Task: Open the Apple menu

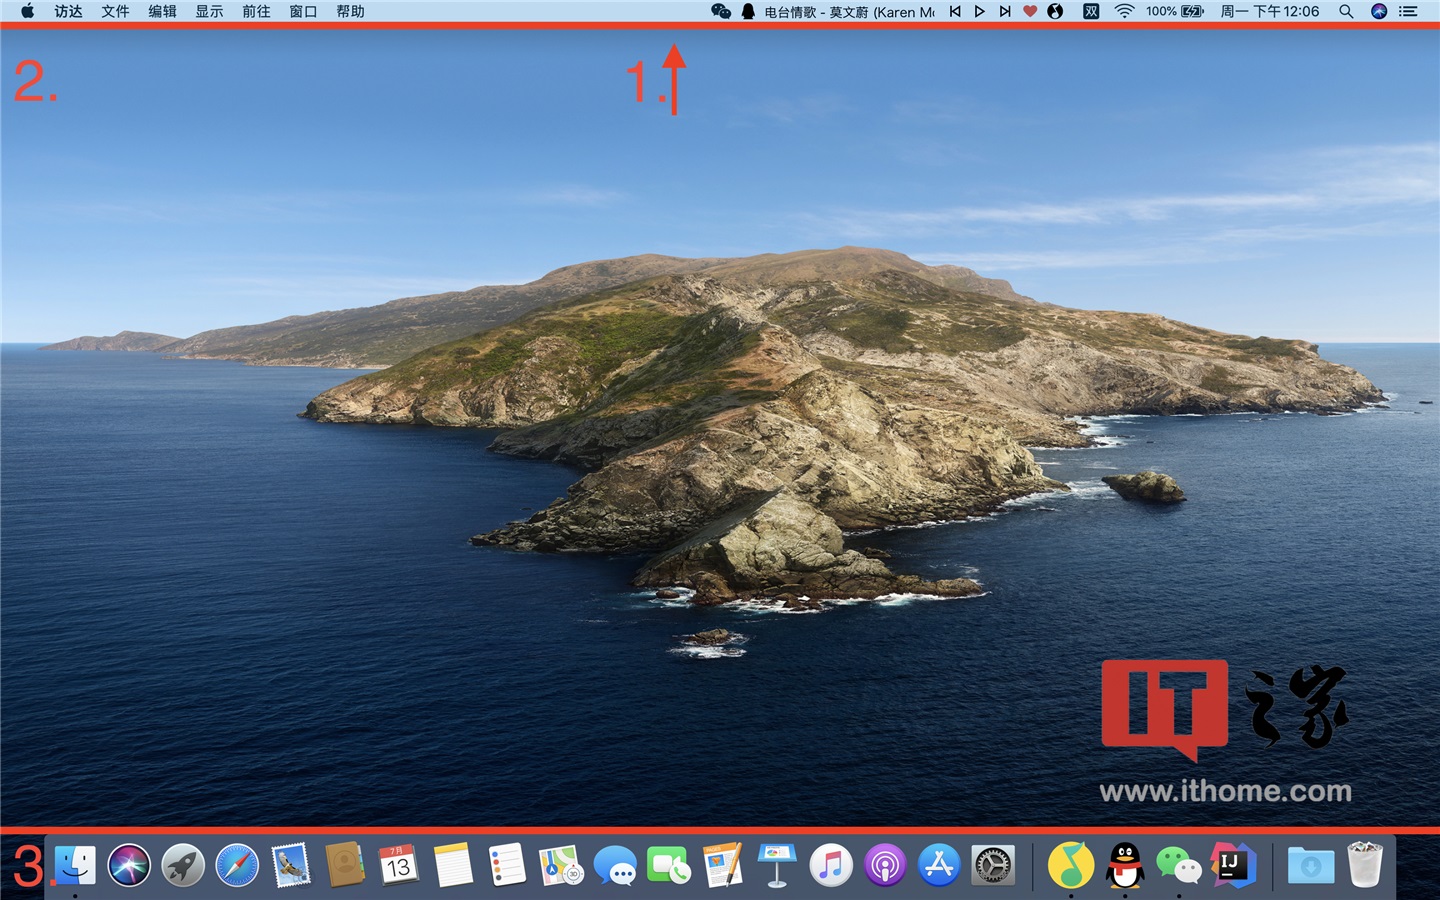Action: coord(27,12)
